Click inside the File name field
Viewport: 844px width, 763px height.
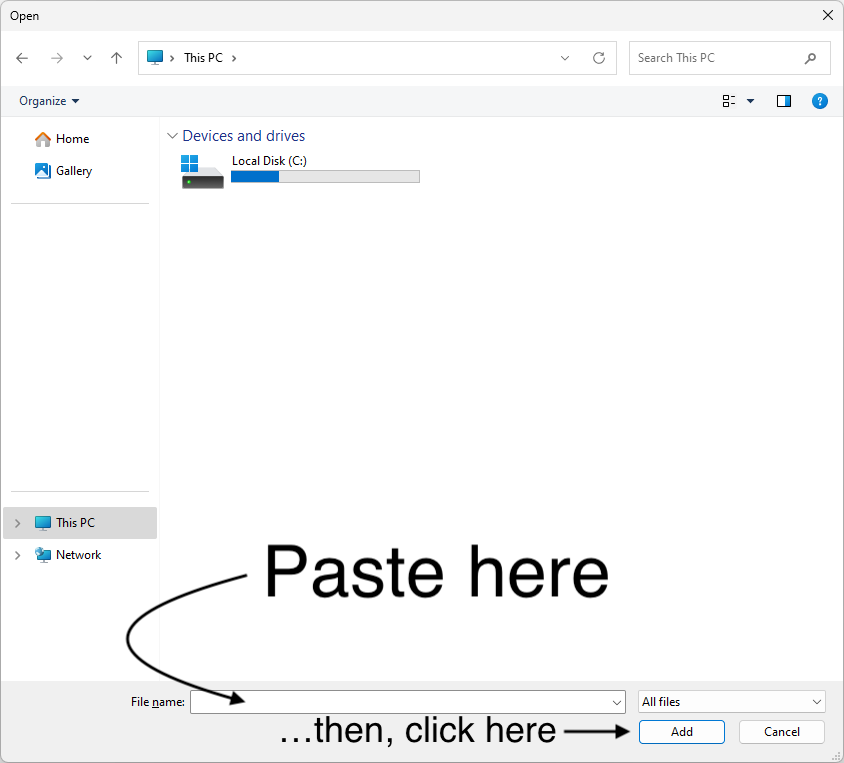coord(400,701)
